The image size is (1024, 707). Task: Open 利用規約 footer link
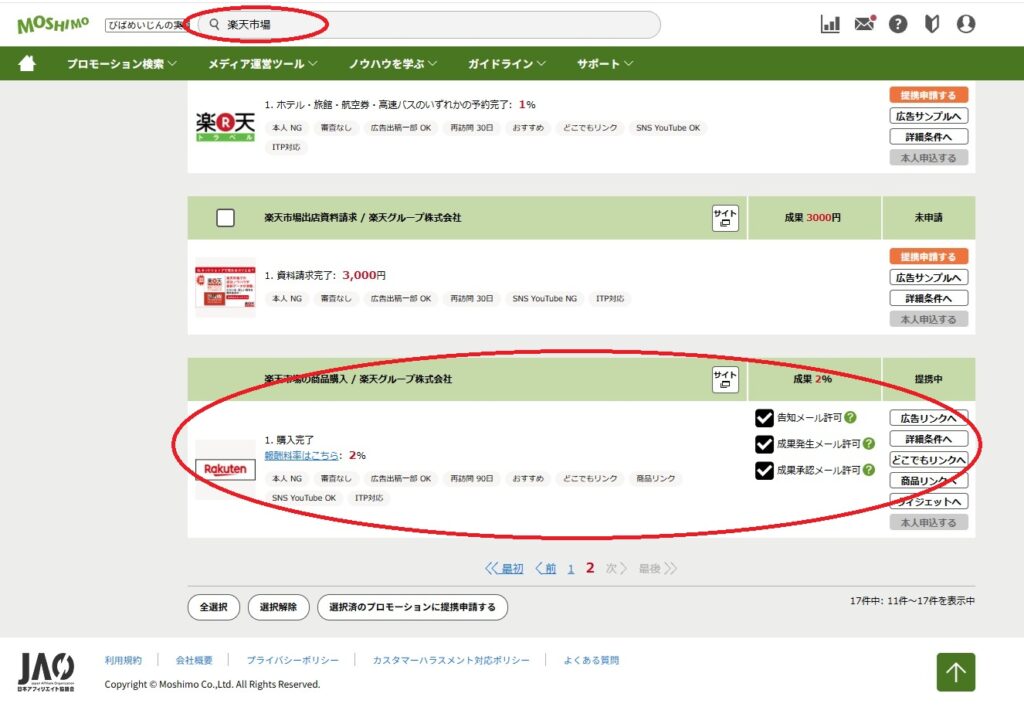click(x=123, y=660)
